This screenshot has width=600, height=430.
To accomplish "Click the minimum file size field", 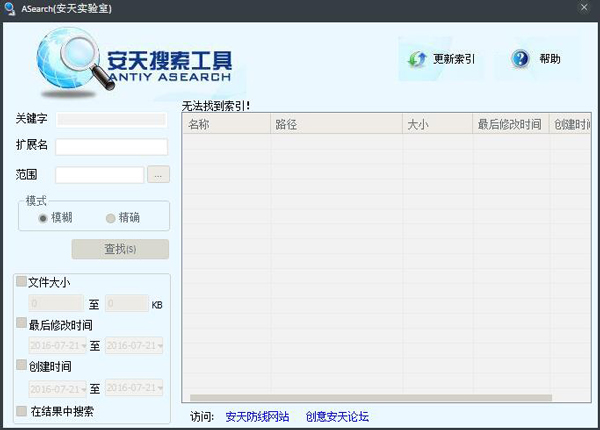I will (x=56, y=303).
